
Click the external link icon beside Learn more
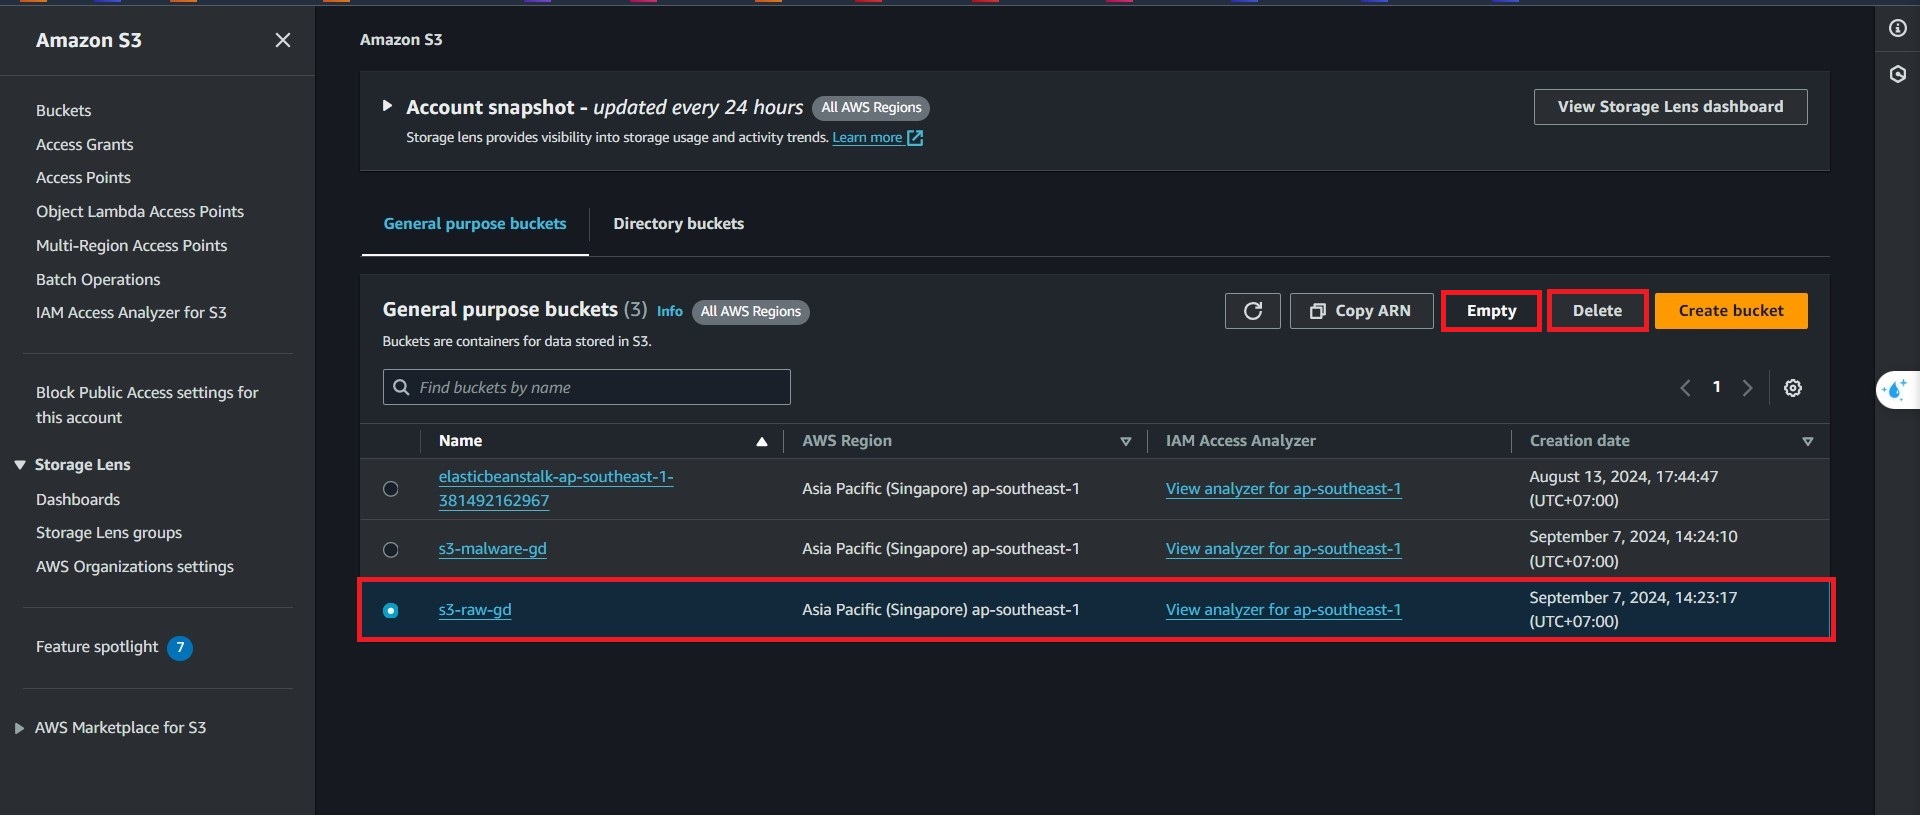coord(915,138)
